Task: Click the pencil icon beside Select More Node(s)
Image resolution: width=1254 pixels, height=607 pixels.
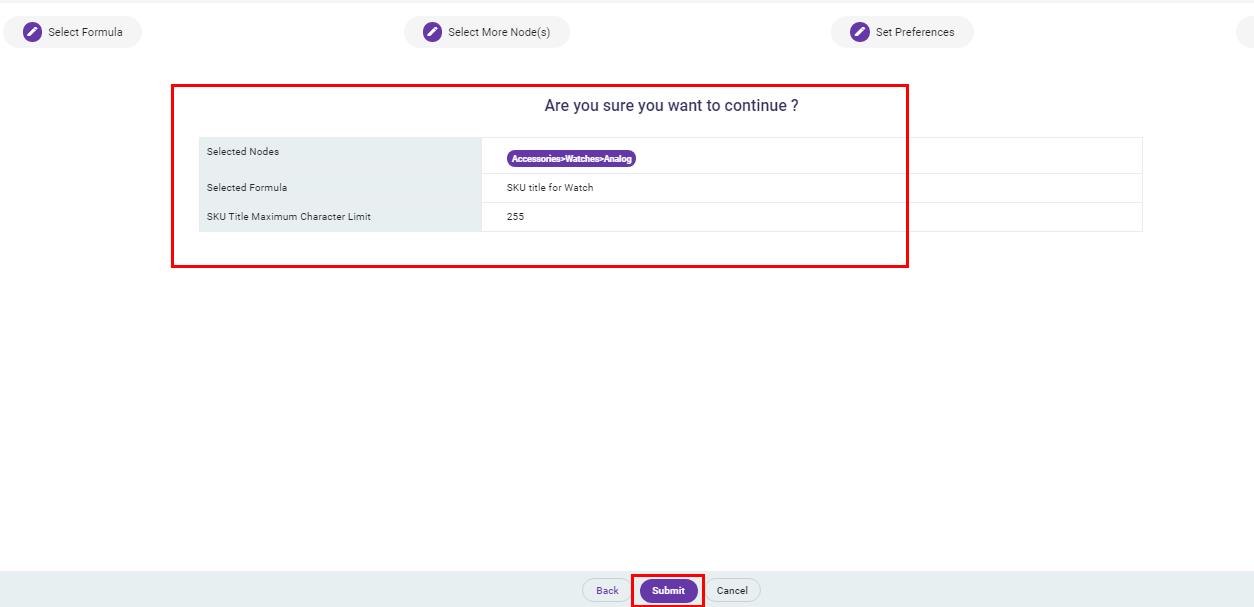Action: [432, 32]
